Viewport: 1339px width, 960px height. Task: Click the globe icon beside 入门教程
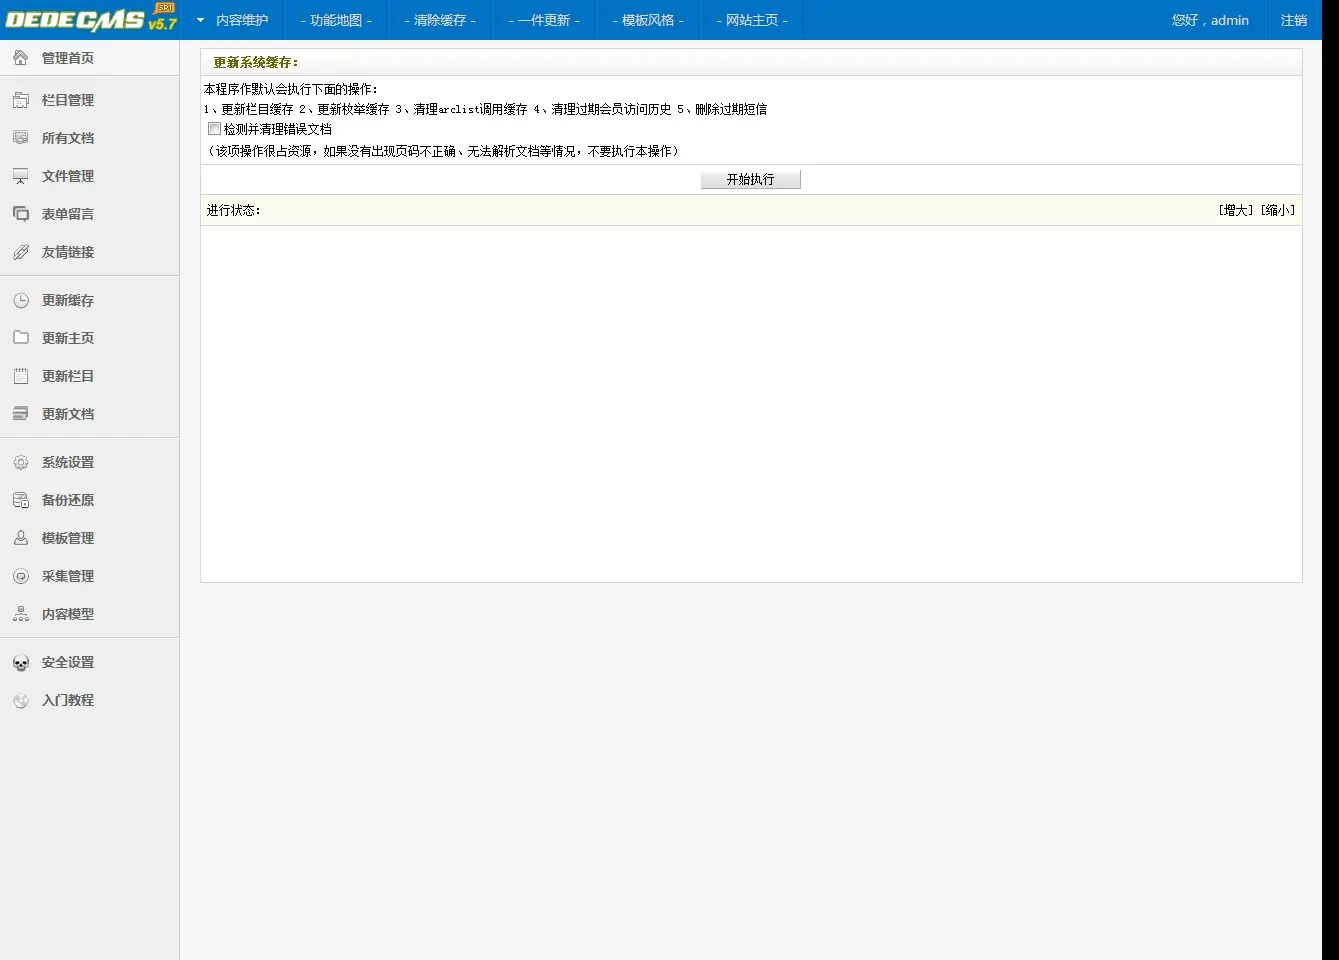(x=21, y=700)
